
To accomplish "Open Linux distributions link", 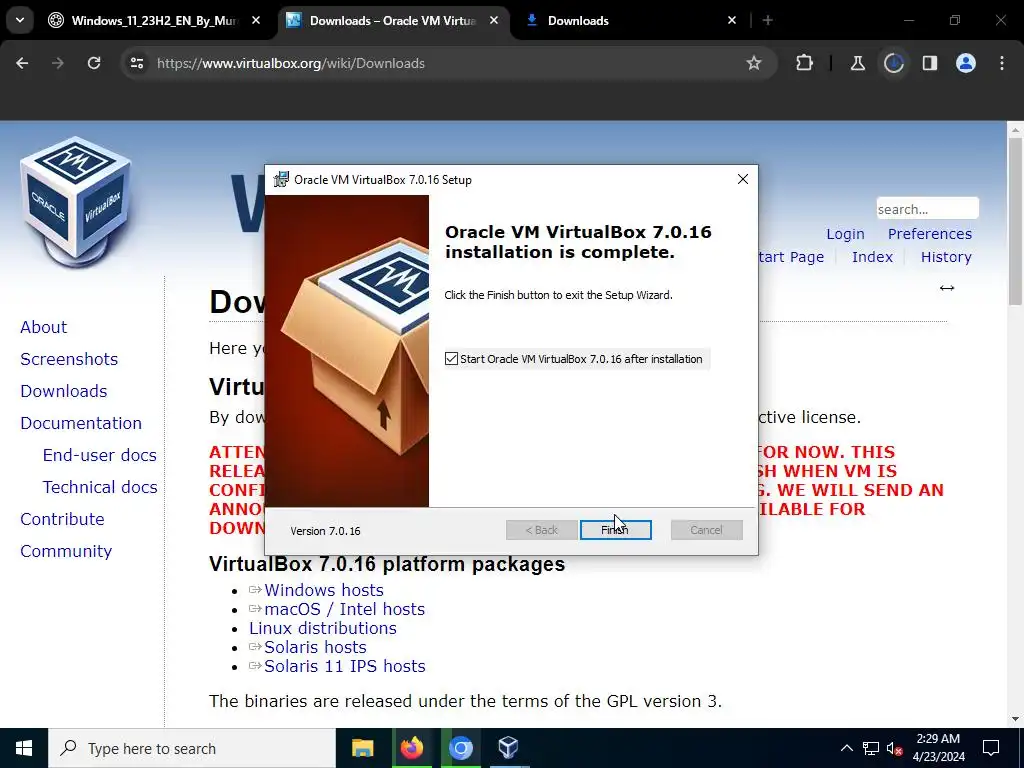I will point(323,628).
